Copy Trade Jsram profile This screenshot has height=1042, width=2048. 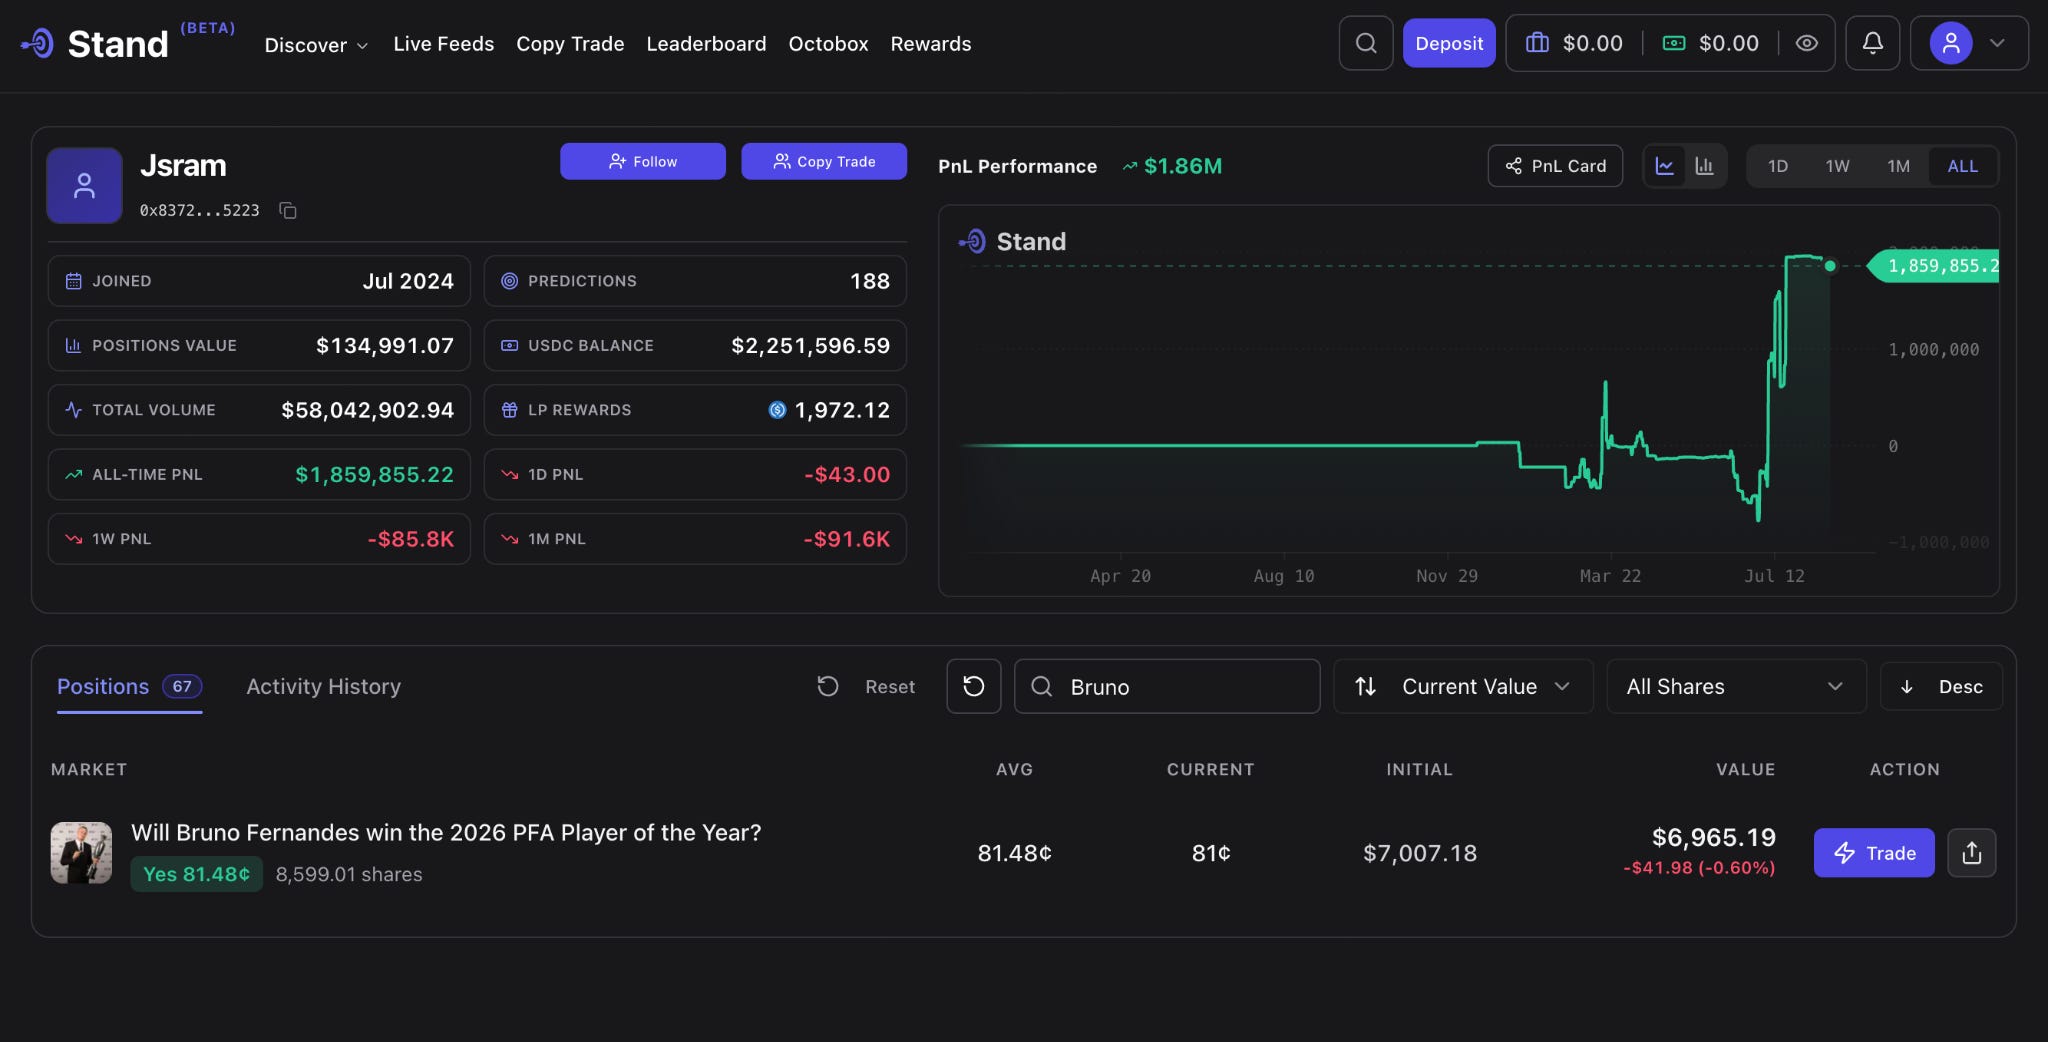(824, 161)
